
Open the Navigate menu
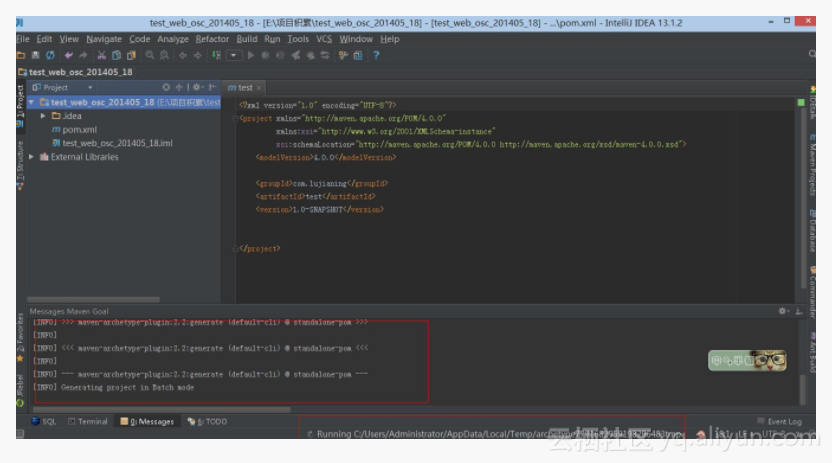pyautogui.click(x=104, y=39)
